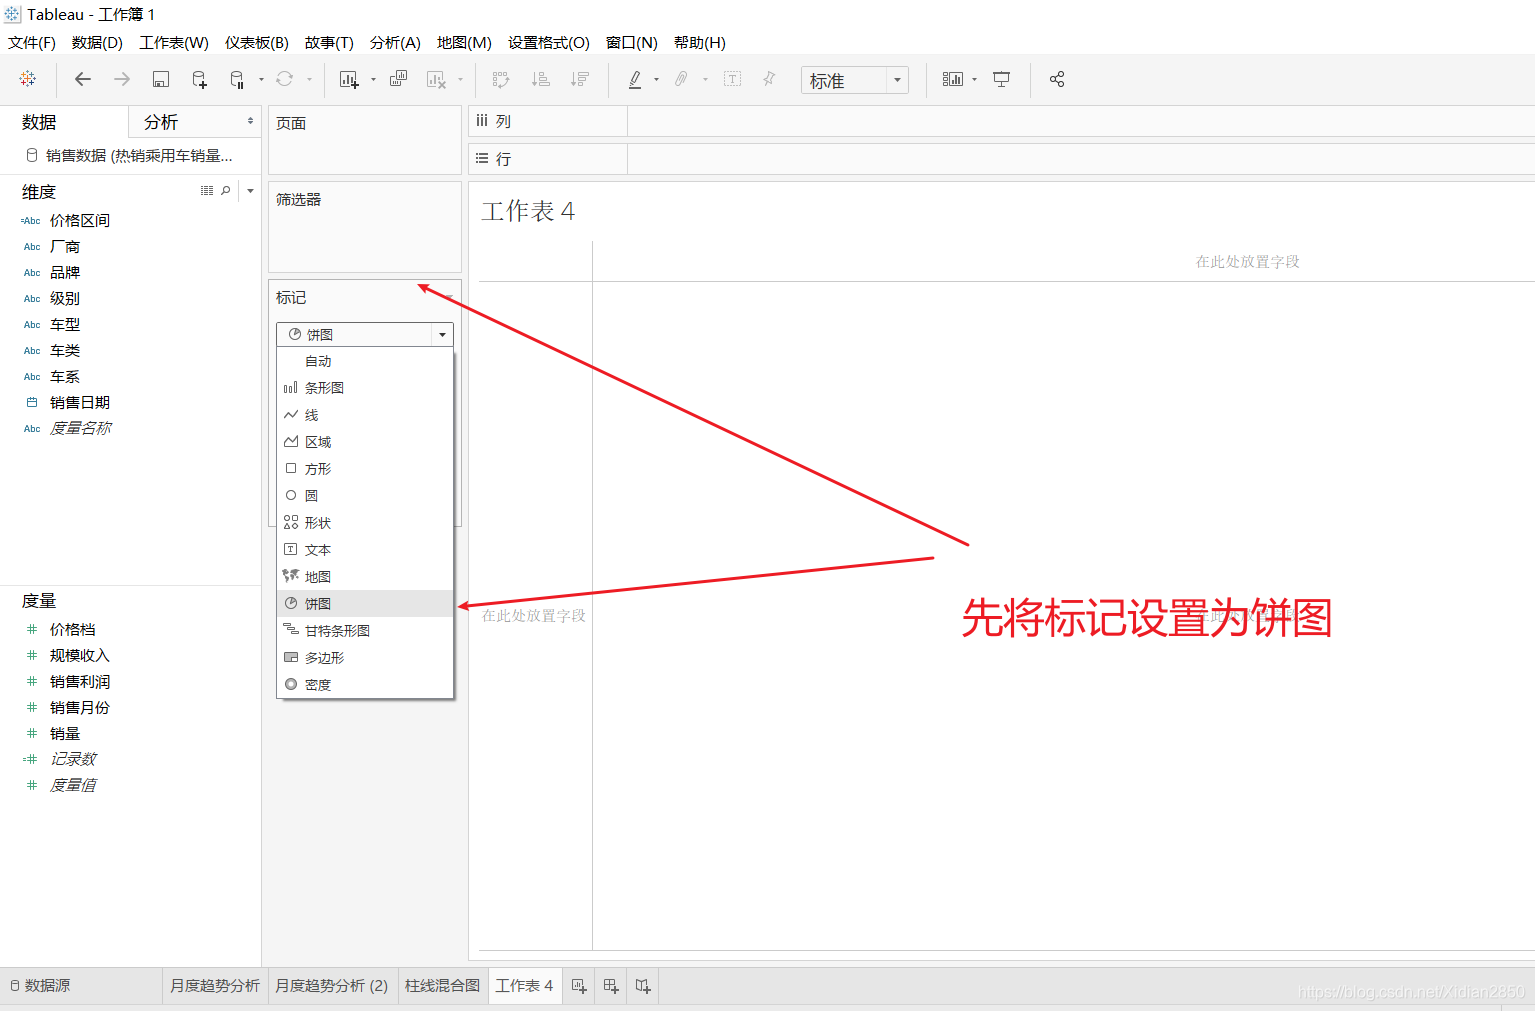Screen dimensions: 1535x1011
Task: Click the Show Me cards icon
Action: click(953, 79)
